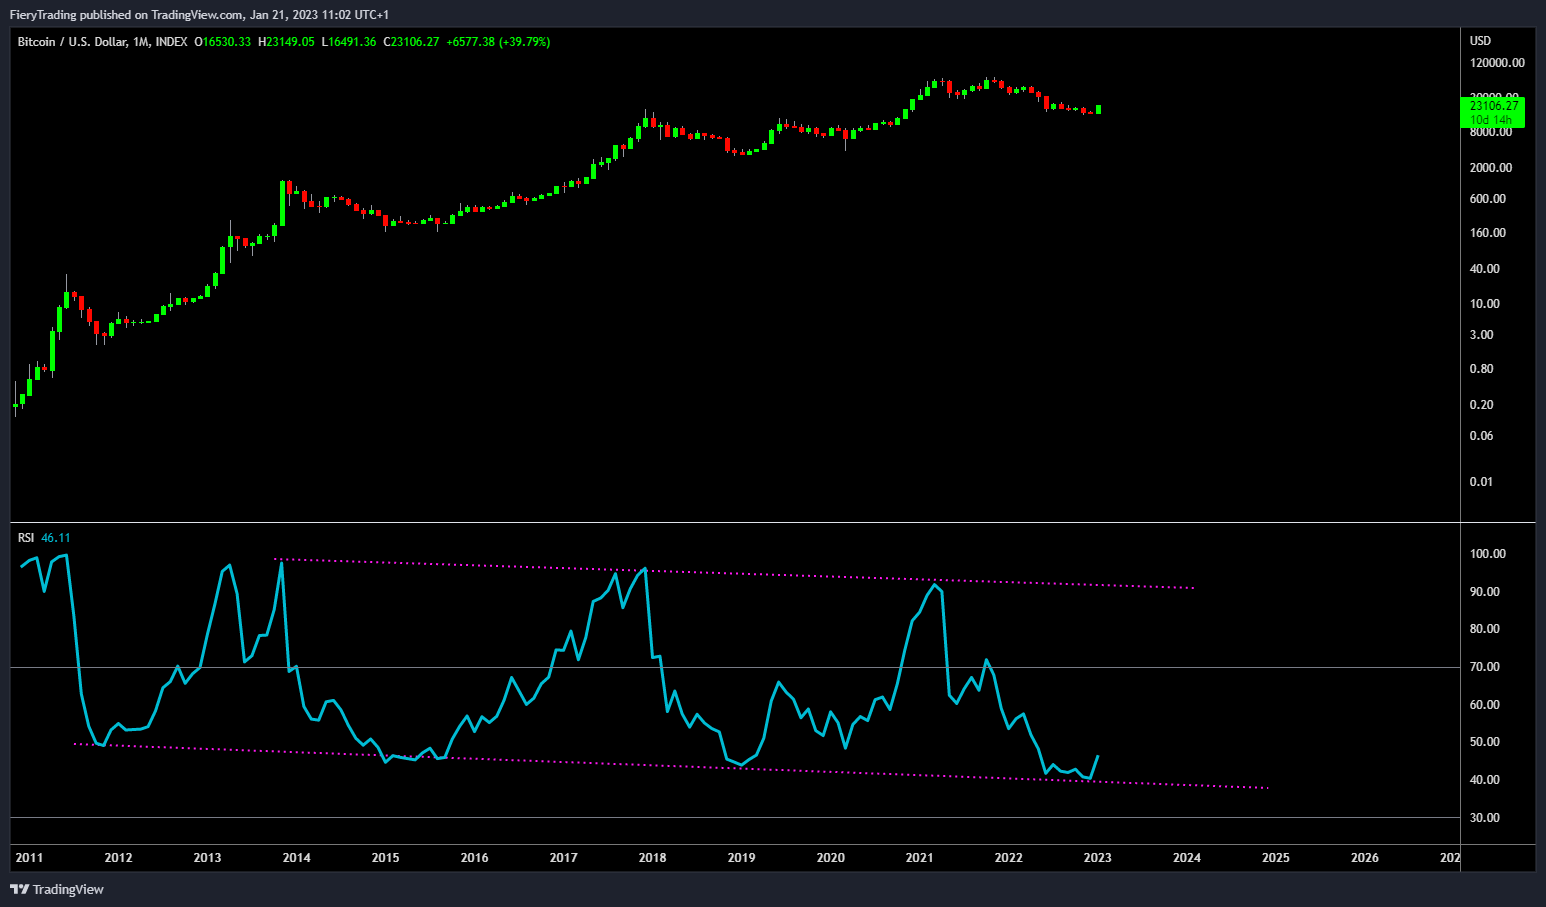The image size is (1546, 907).
Task: Click the 0.20 price axis label
Action: point(1482,405)
